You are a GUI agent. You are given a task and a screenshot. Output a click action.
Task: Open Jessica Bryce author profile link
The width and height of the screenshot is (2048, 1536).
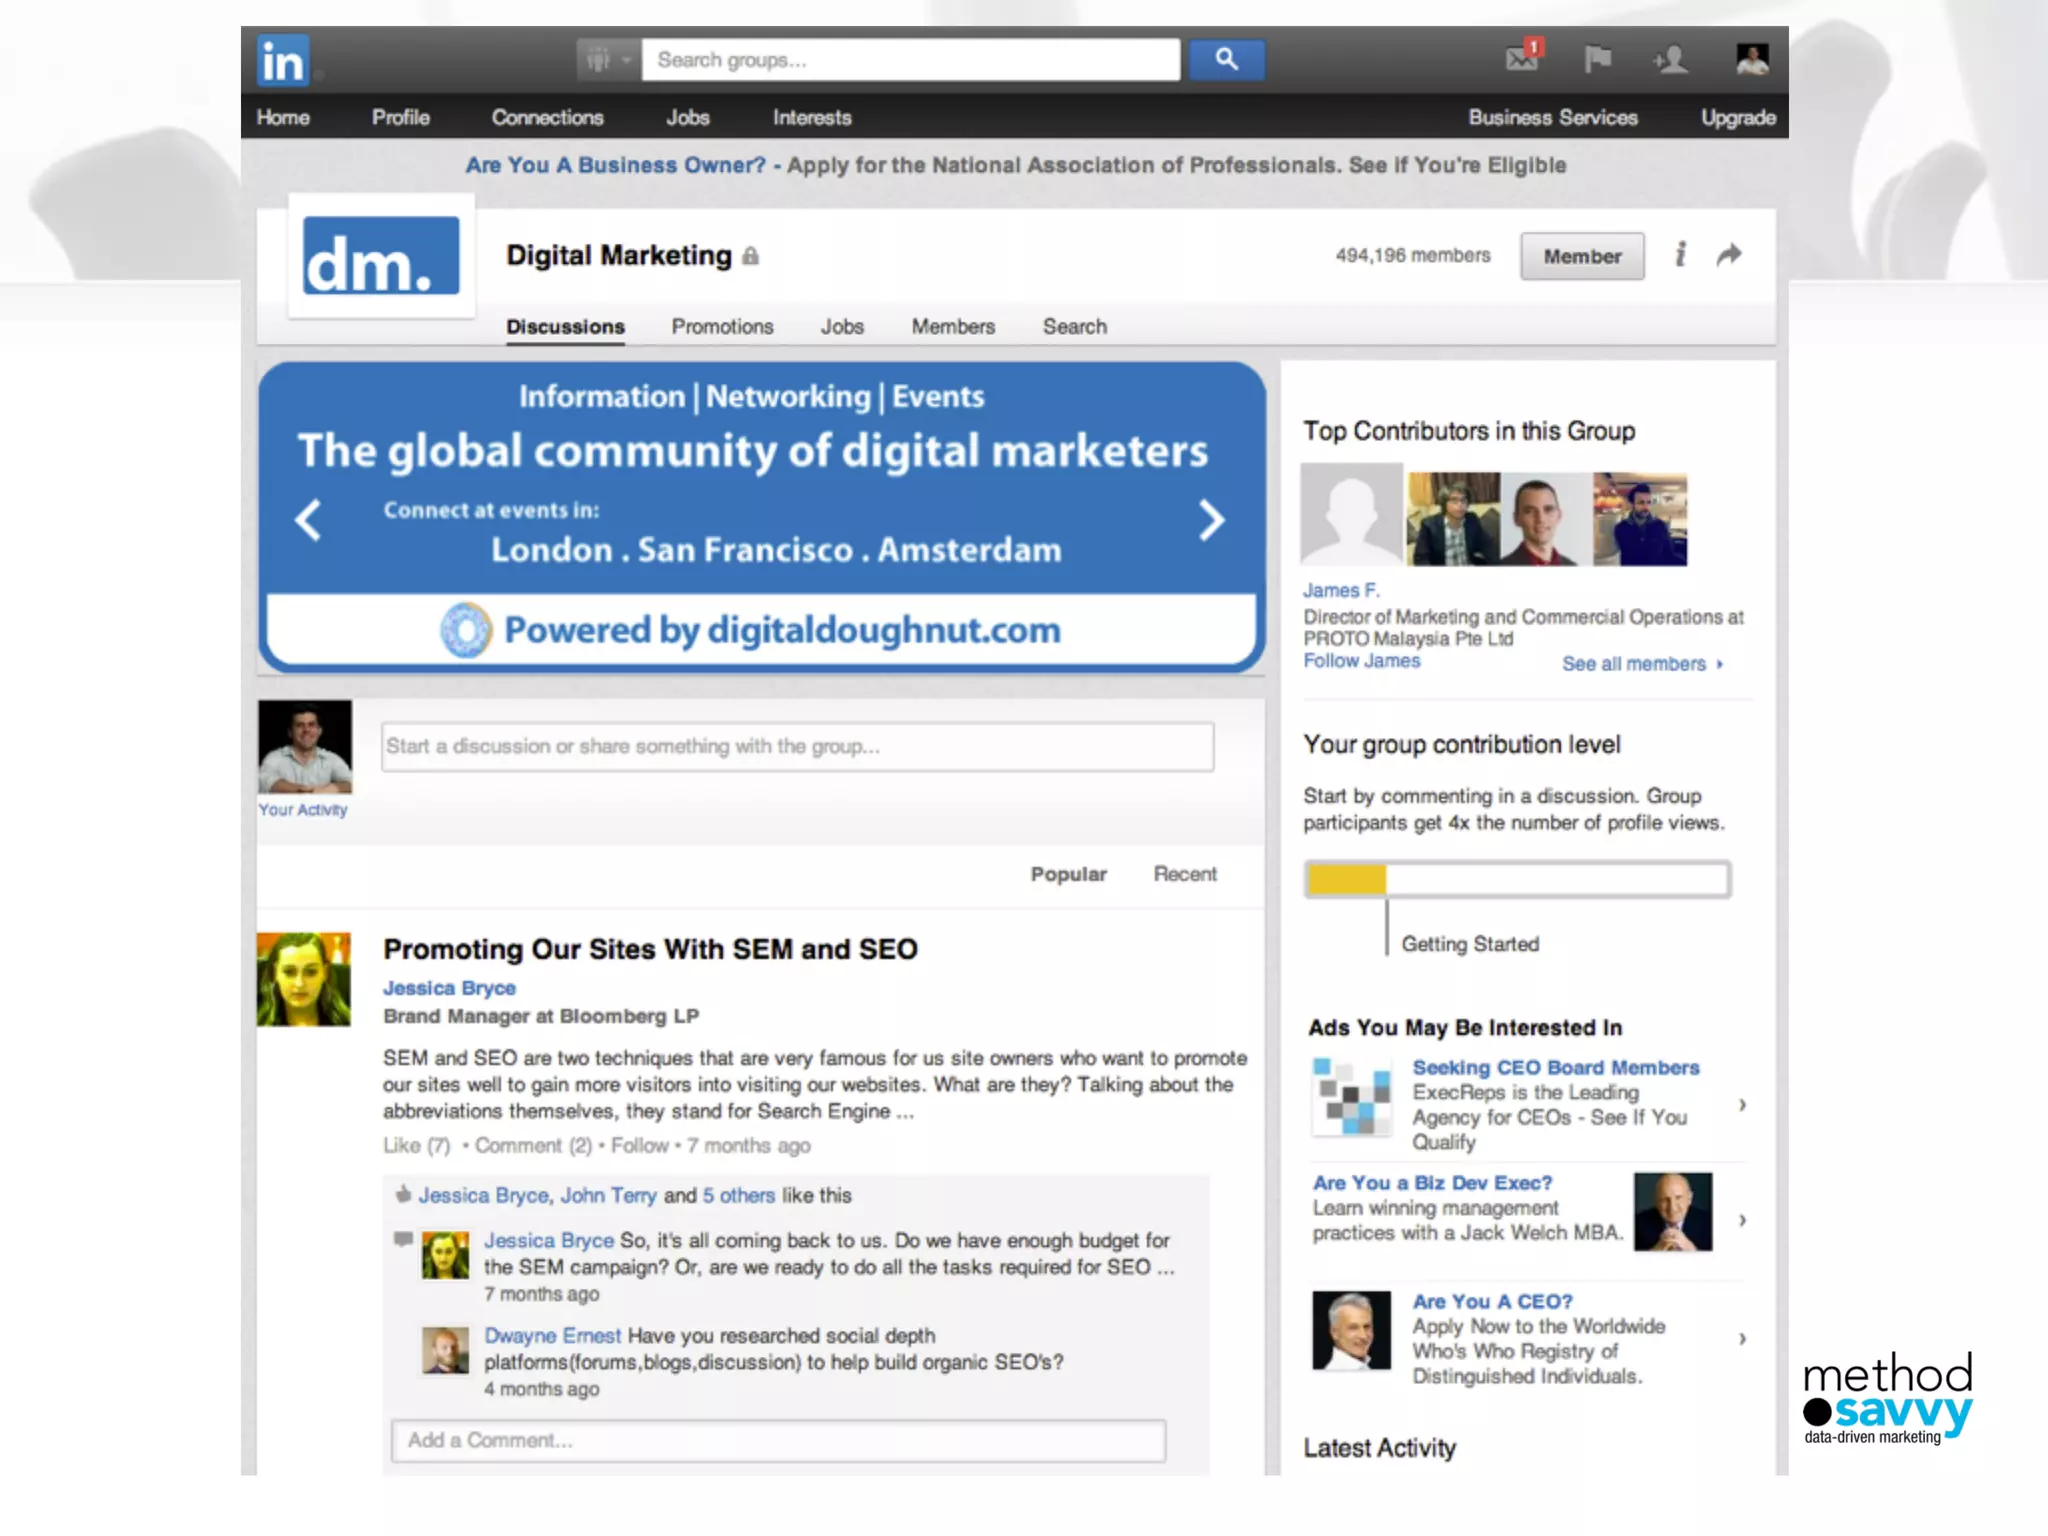(x=449, y=987)
